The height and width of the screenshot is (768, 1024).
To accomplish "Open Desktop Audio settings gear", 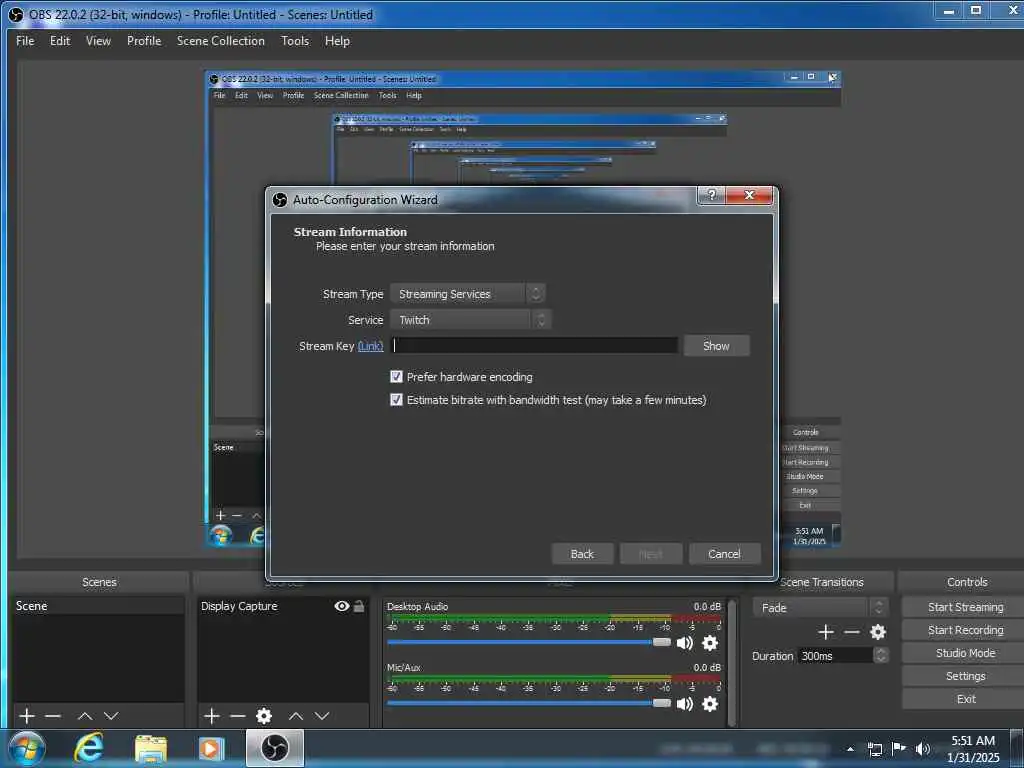I will (710, 643).
